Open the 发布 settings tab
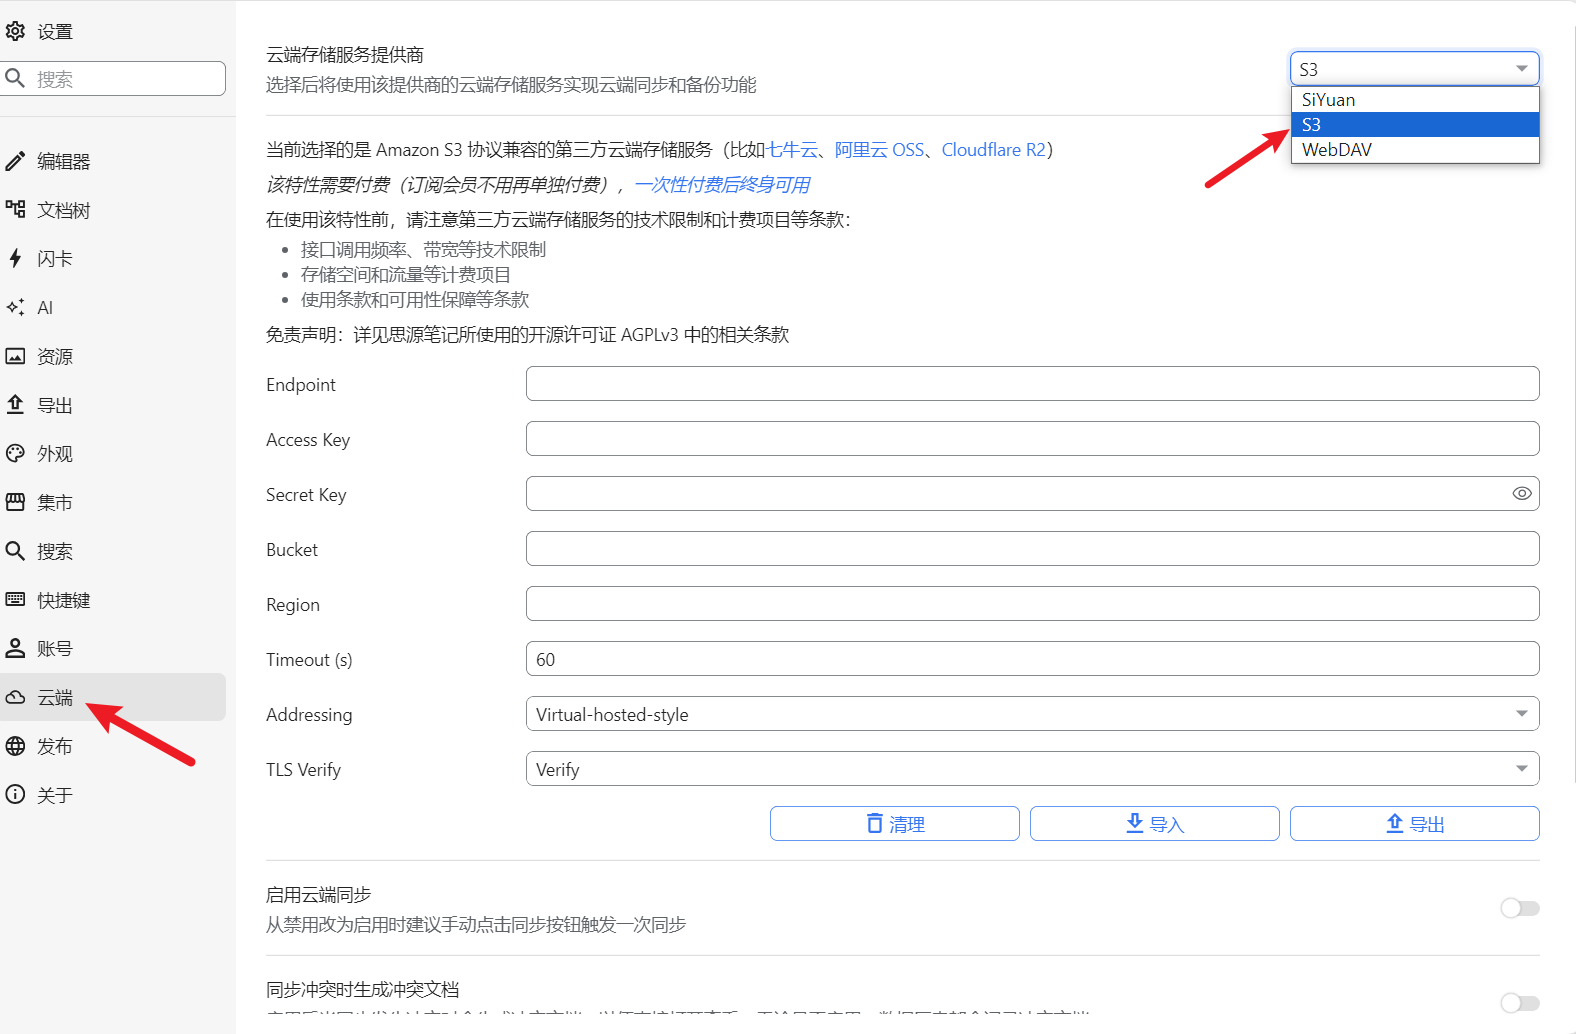1576x1034 pixels. (x=113, y=746)
